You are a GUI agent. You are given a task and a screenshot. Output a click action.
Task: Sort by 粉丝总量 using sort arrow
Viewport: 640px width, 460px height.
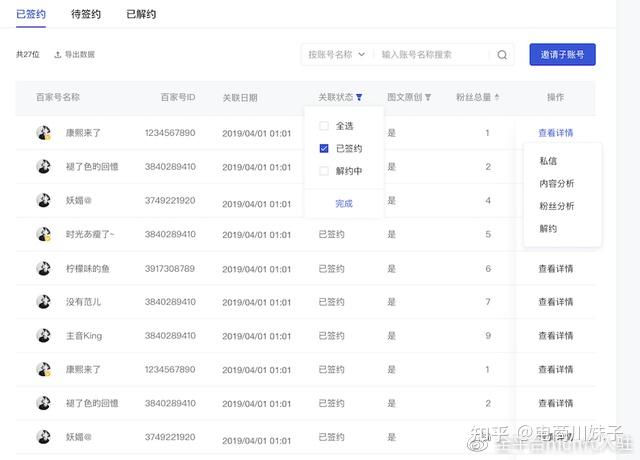[x=497, y=97]
